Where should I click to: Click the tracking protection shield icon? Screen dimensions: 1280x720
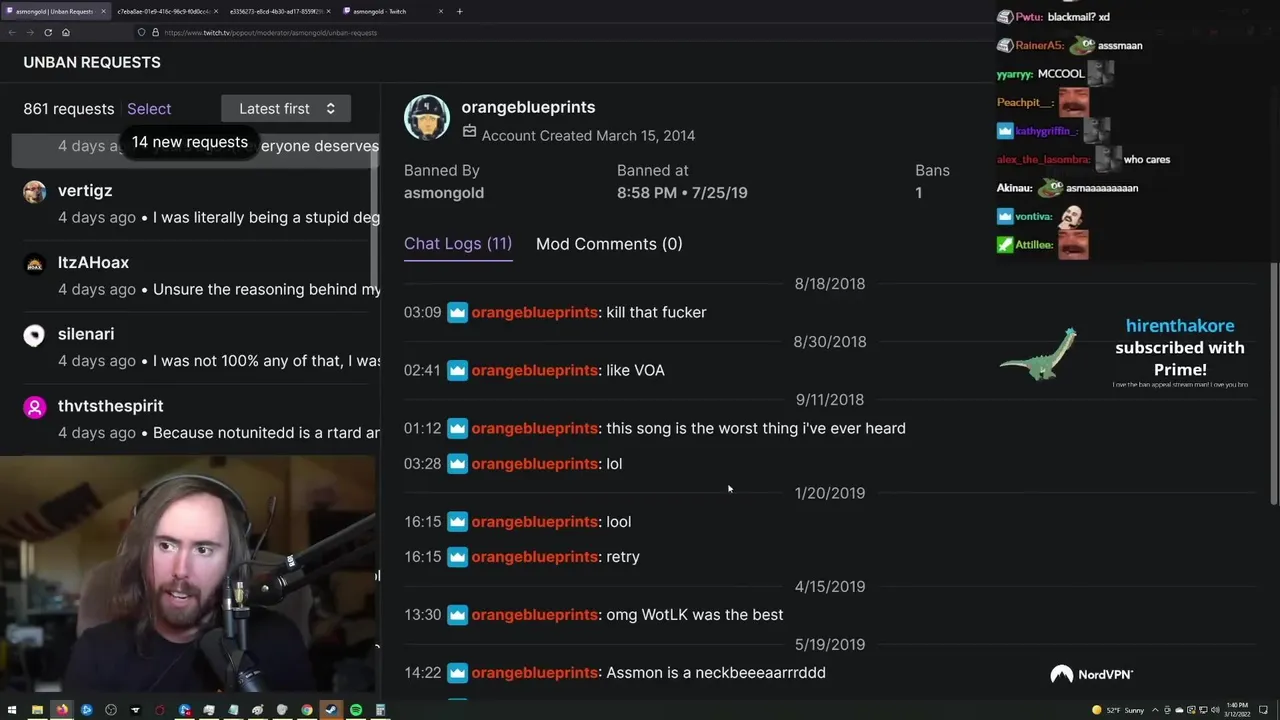142,32
